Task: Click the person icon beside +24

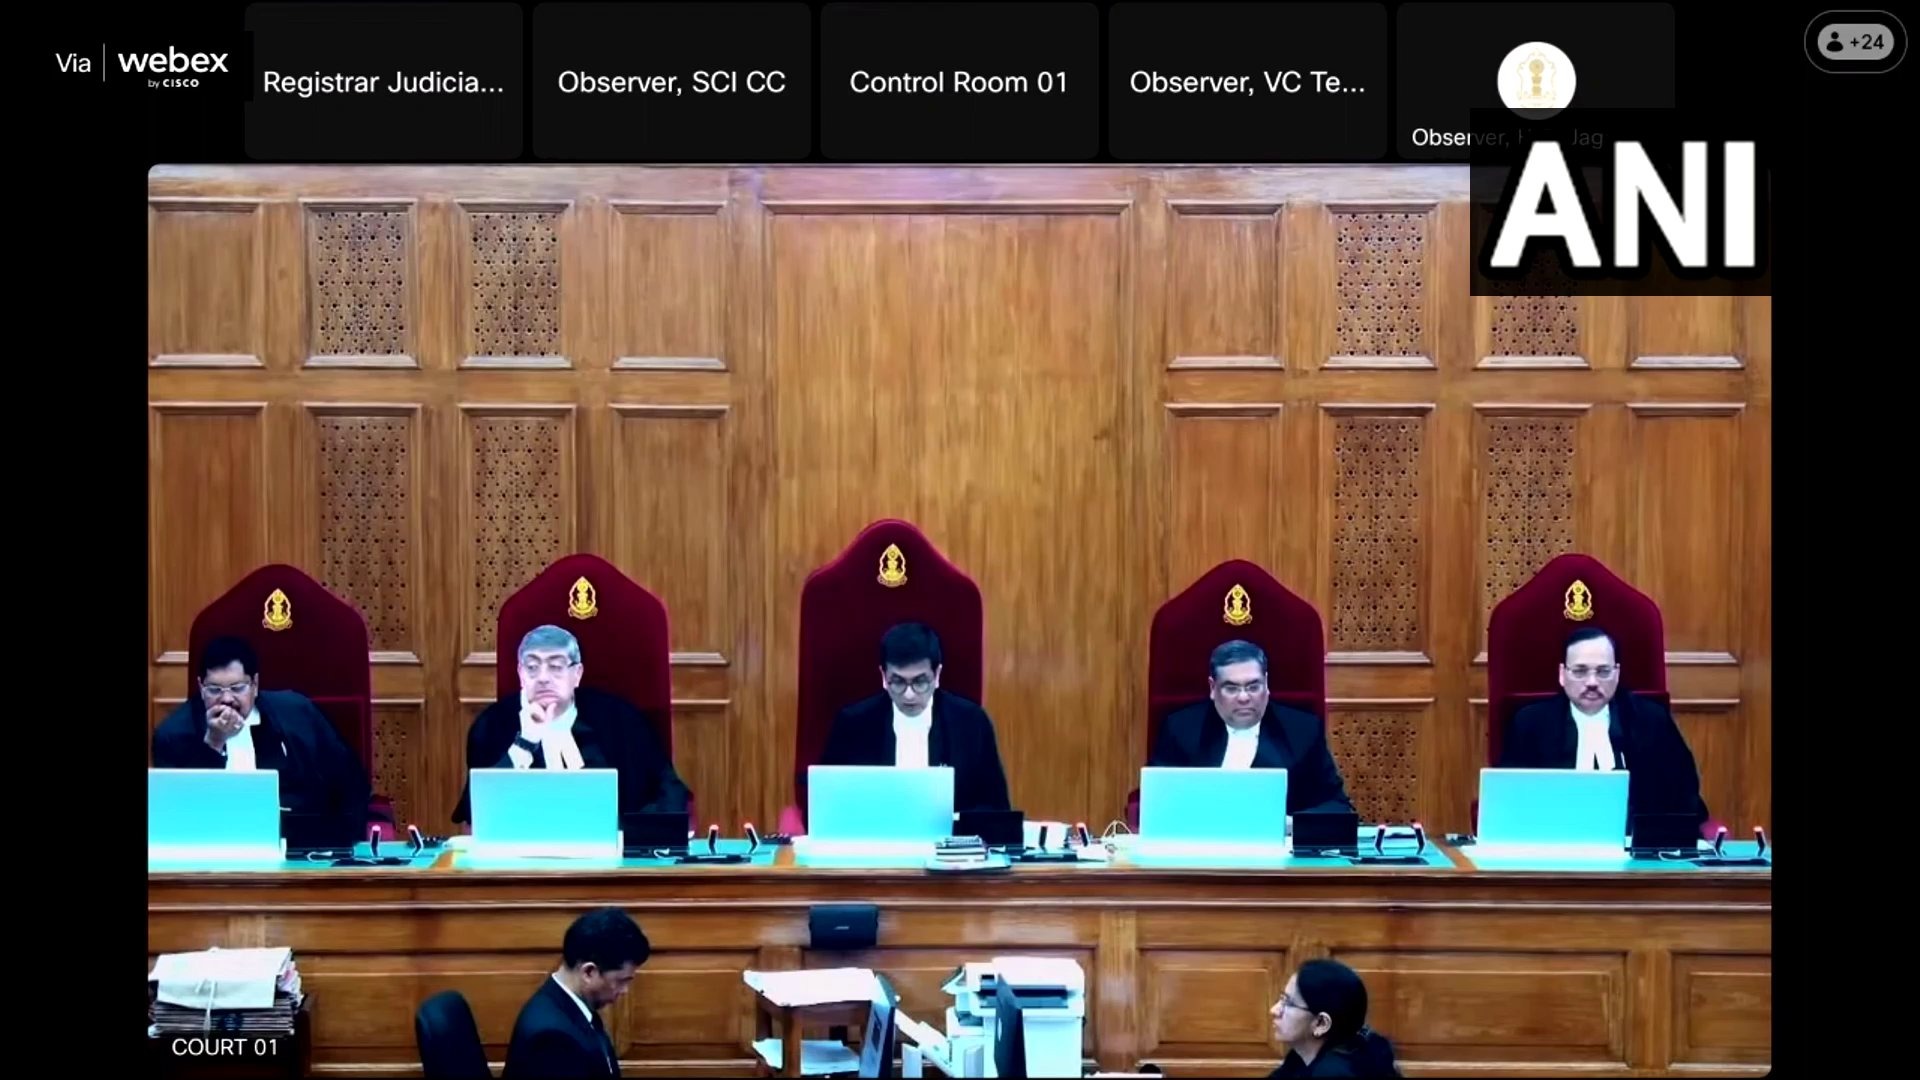Action: 1835,42
